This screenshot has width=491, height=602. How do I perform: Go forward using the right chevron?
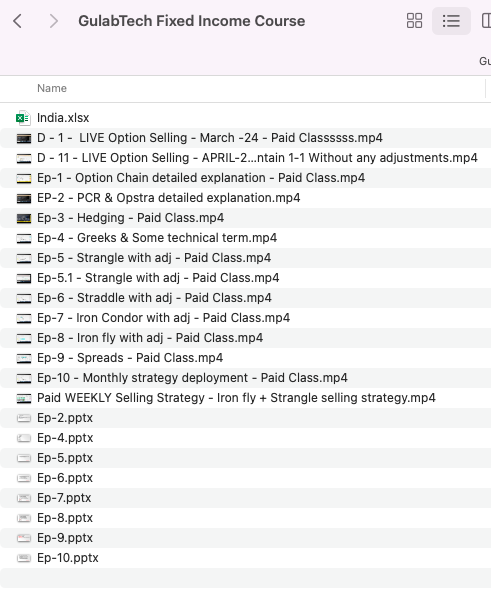pos(54,21)
